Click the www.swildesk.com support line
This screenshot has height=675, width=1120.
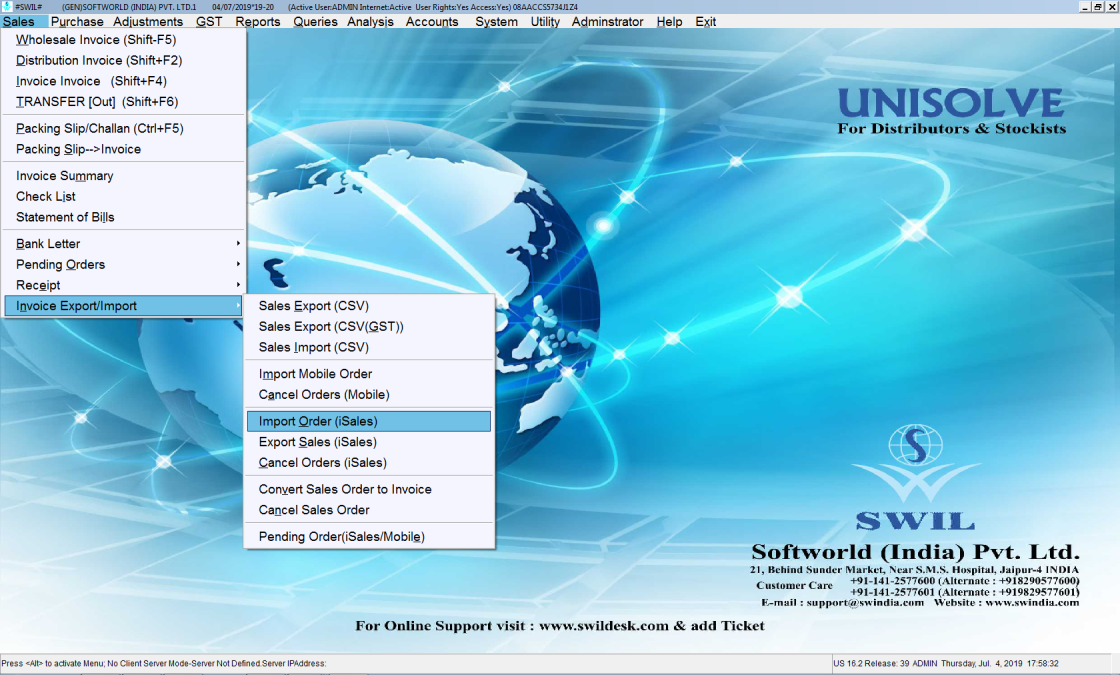560,626
